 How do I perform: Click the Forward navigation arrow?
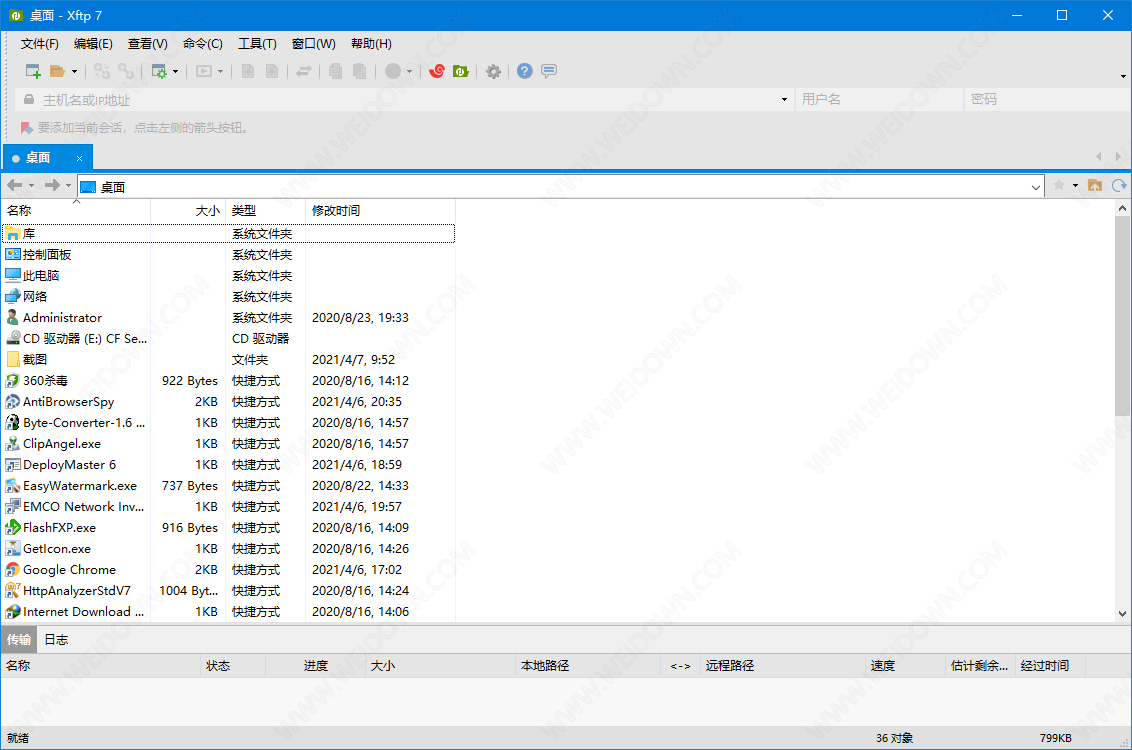click(52, 186)
